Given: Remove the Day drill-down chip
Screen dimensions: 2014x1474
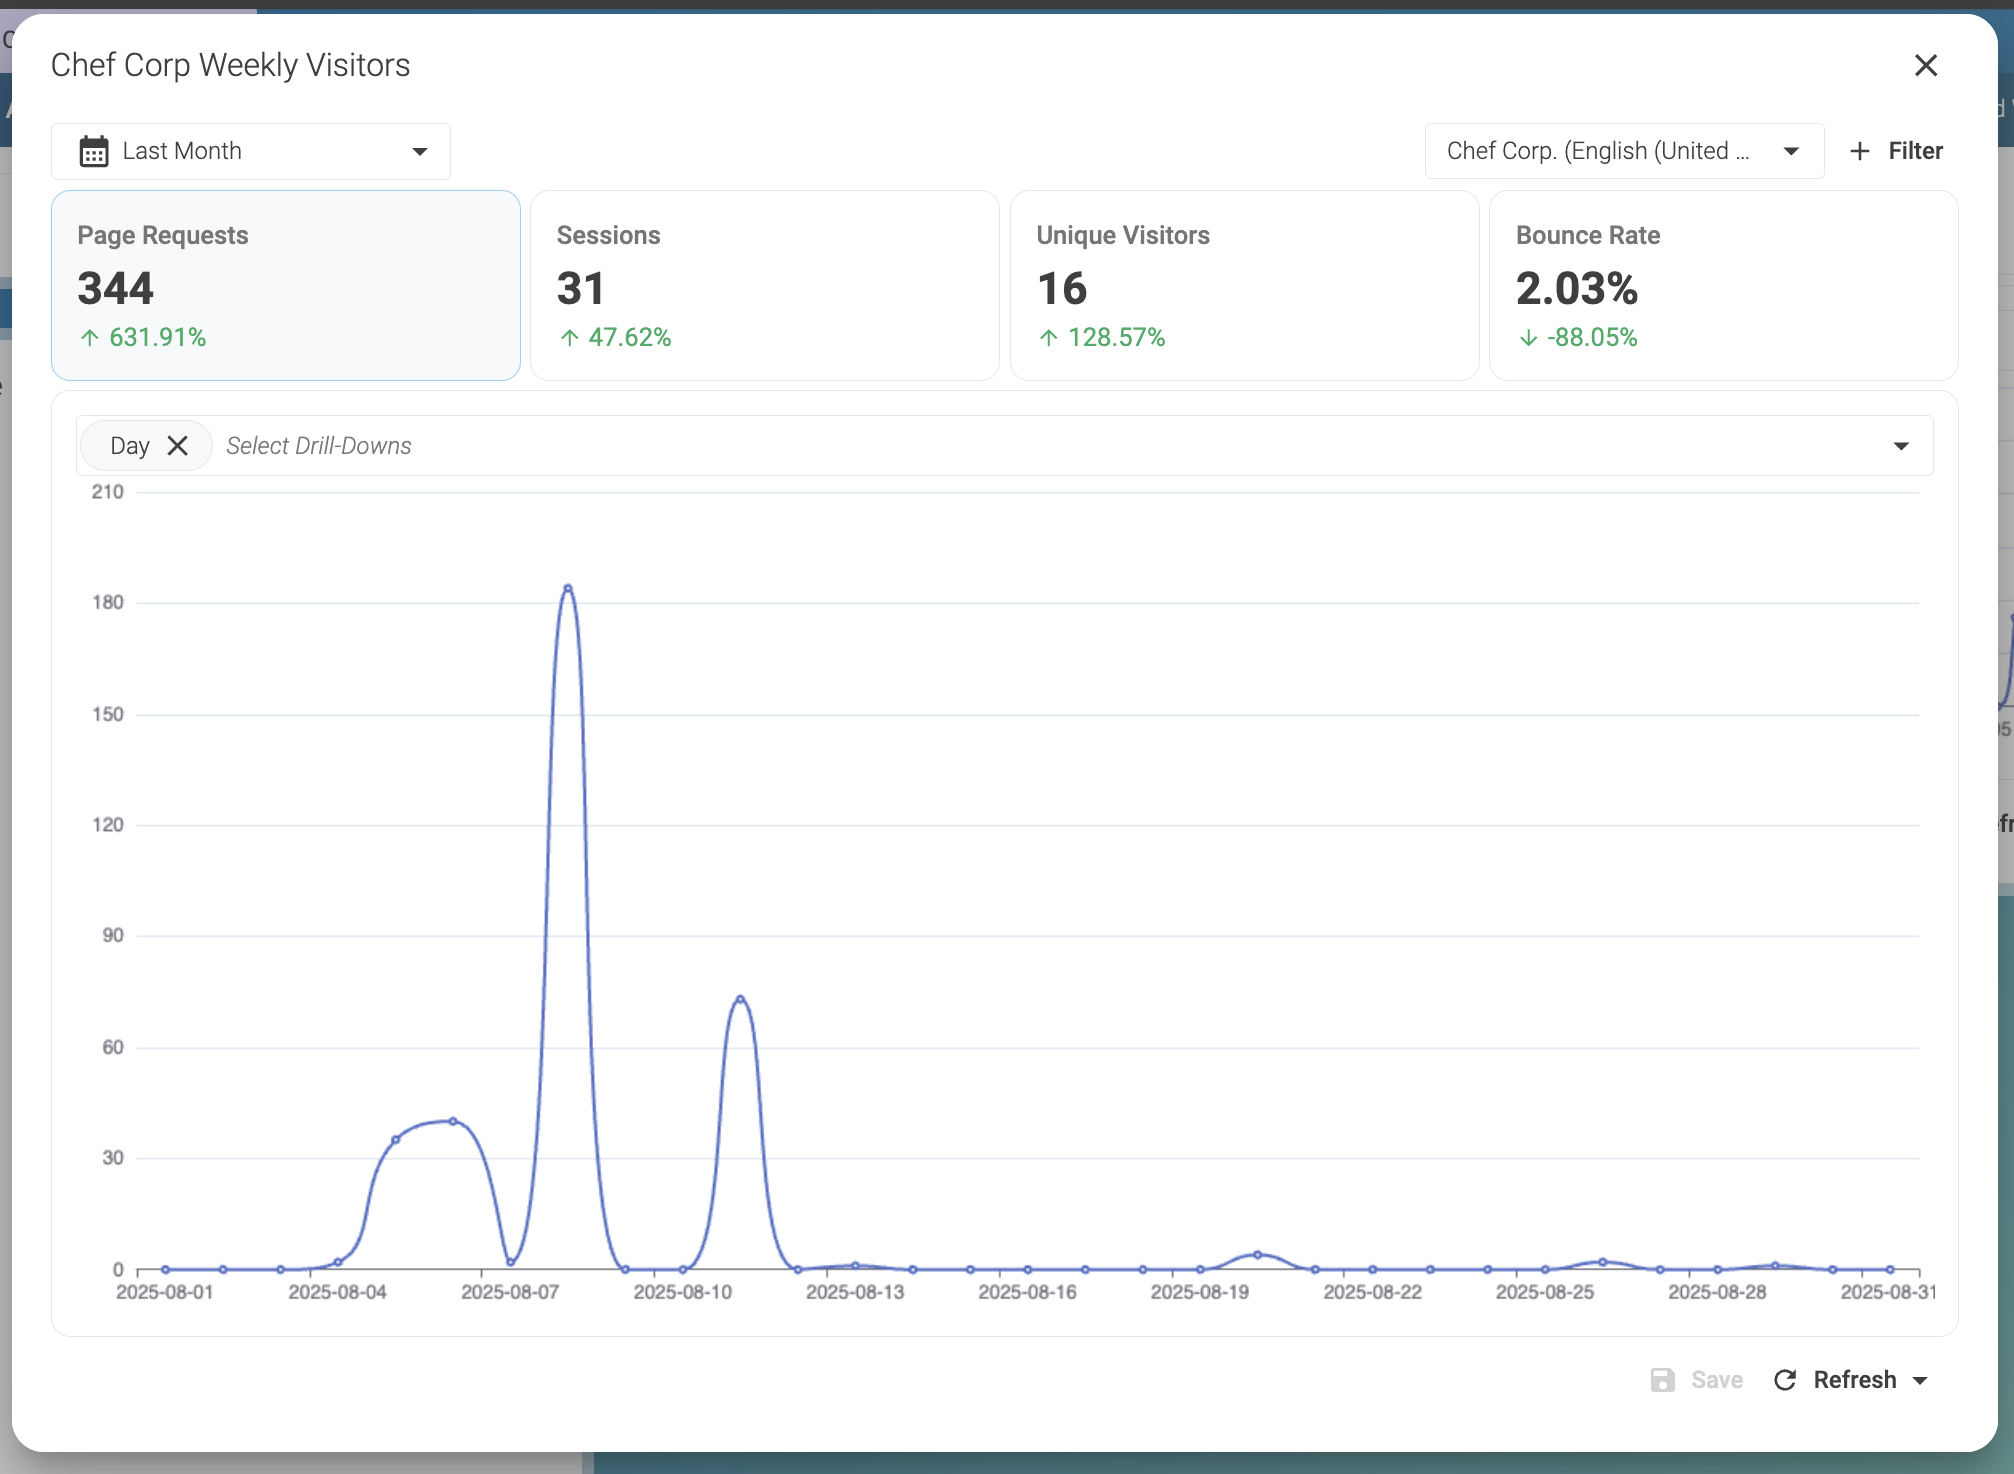Looking at the screenshot, I should [x=178, y=446].
